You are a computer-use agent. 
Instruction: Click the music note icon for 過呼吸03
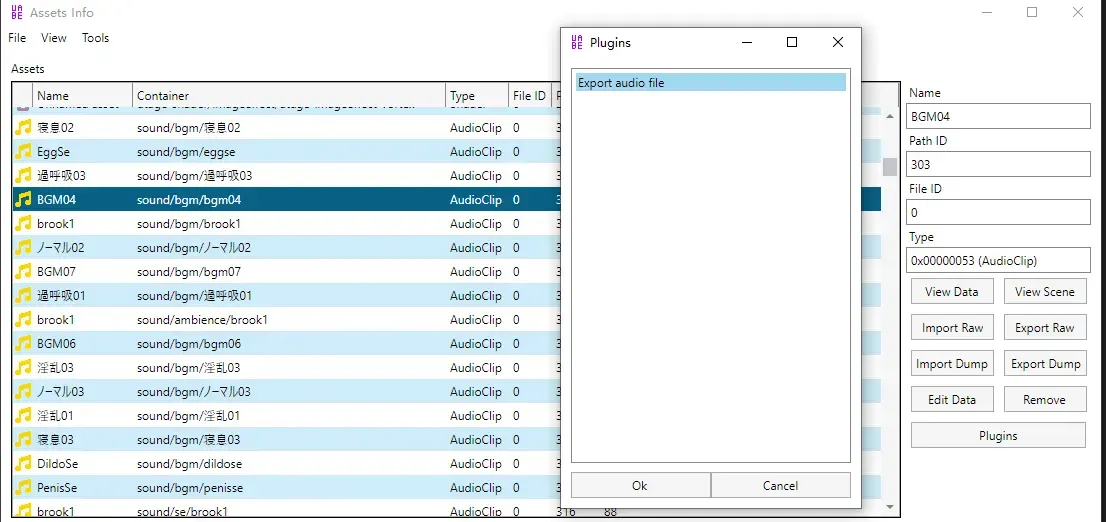(x=24, y=176)
